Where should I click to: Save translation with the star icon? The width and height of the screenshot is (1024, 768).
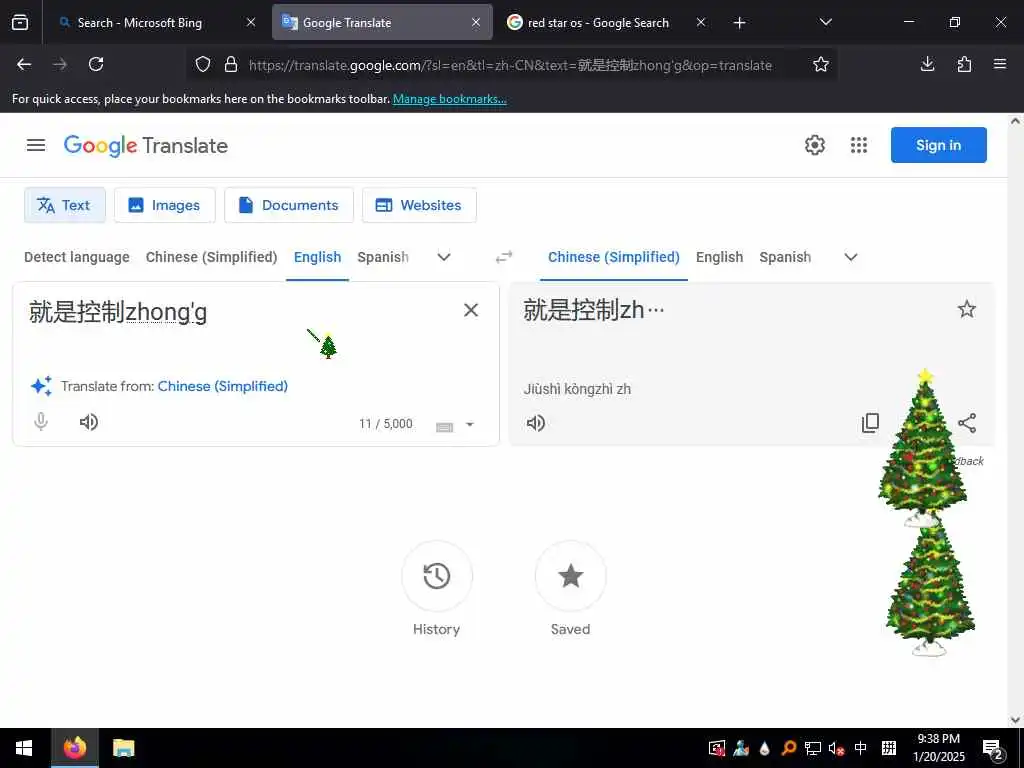[x=967, y=310]
